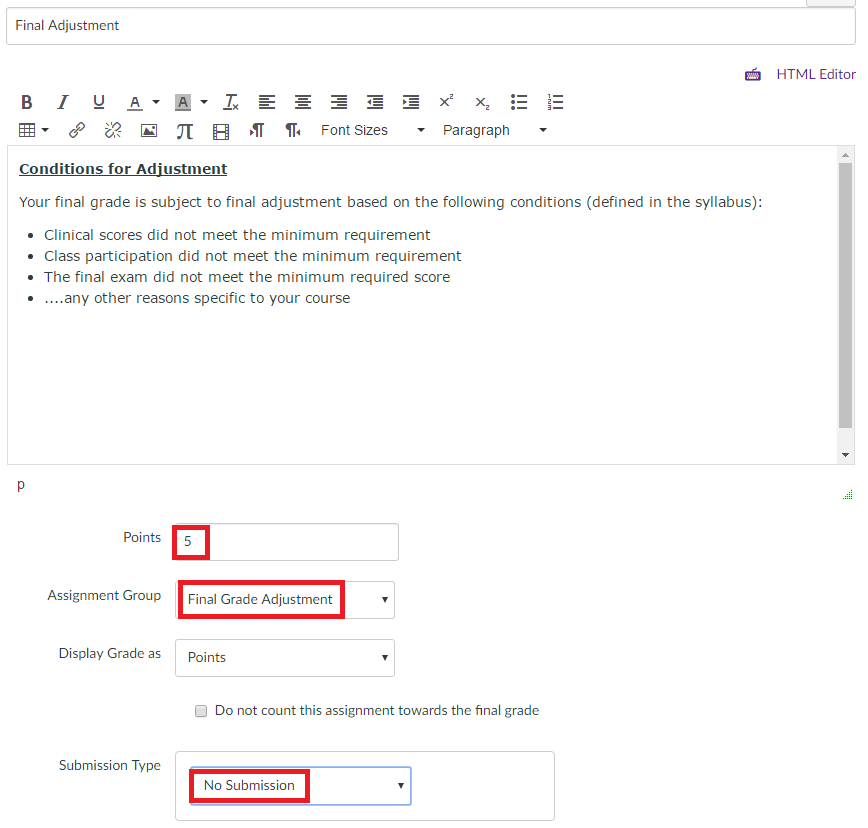Clear formatting from selected text
The width and height of the screenshot is (868, 828).
[x=231, y=102]
